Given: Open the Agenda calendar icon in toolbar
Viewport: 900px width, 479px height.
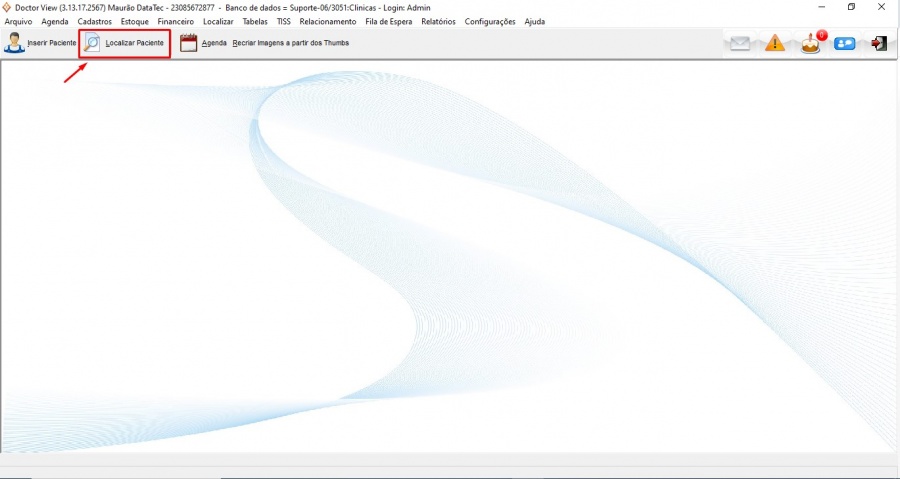Looking at the screenshot, I should click(x=189, y=43).
